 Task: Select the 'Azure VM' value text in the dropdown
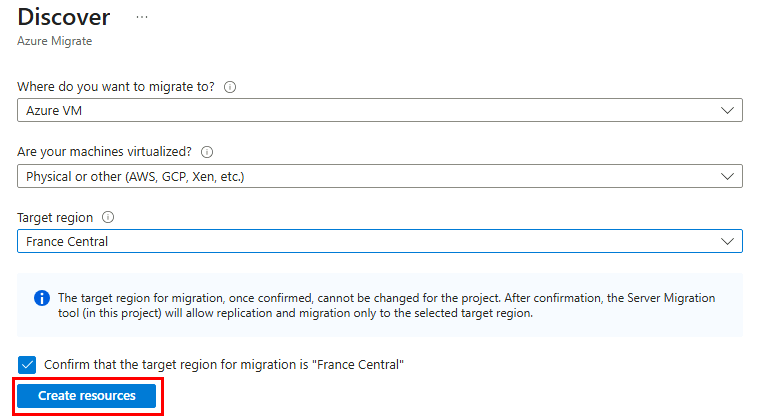[54, 111]
